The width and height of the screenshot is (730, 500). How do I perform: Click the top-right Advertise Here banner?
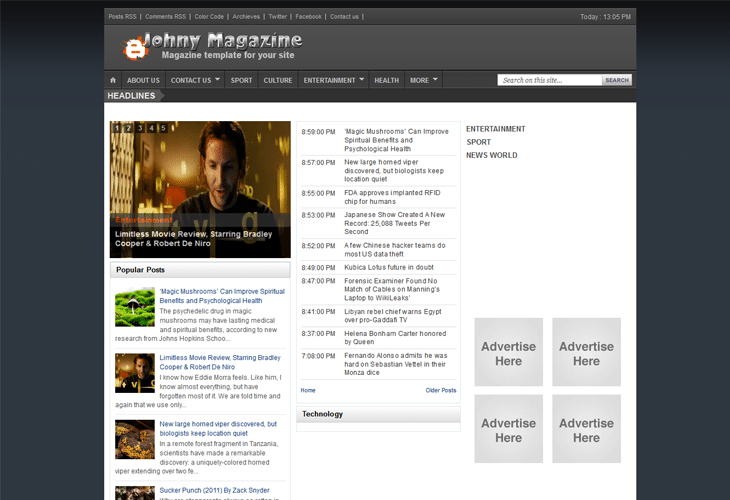586,352
